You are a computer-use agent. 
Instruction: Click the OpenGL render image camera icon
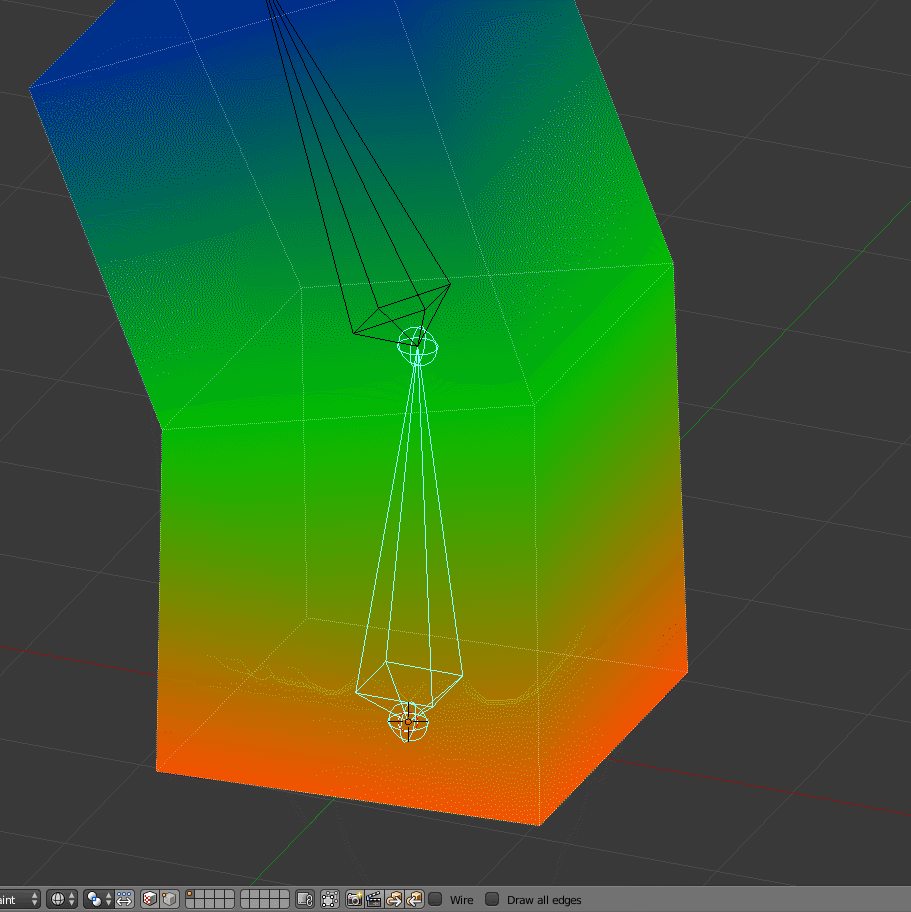354,899
